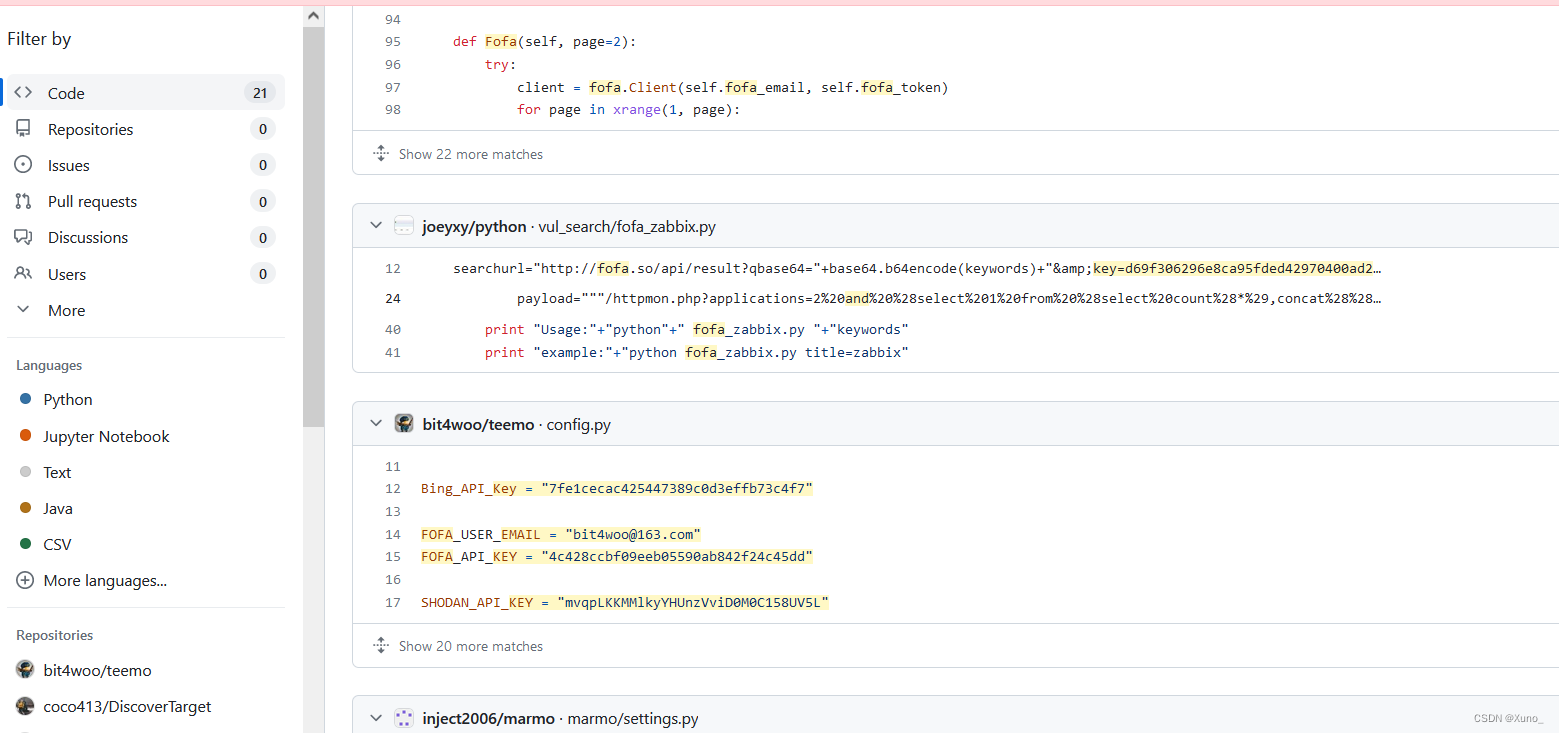Click coco413/DiscoverTarget avatar in sidebar
The height and width of the screenshot is (733, 1559).
click(25, 706)
